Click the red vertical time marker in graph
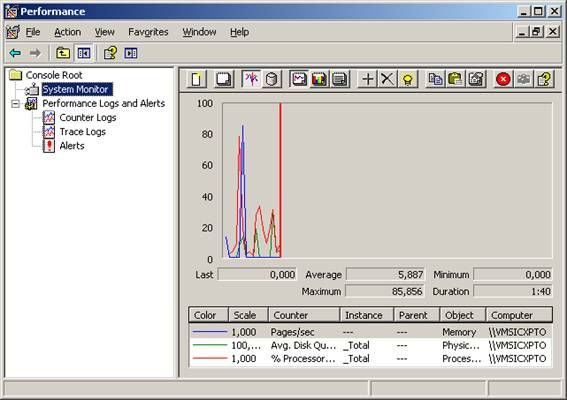Viewport: 567px width, 400px height. [x=280, y=180]
